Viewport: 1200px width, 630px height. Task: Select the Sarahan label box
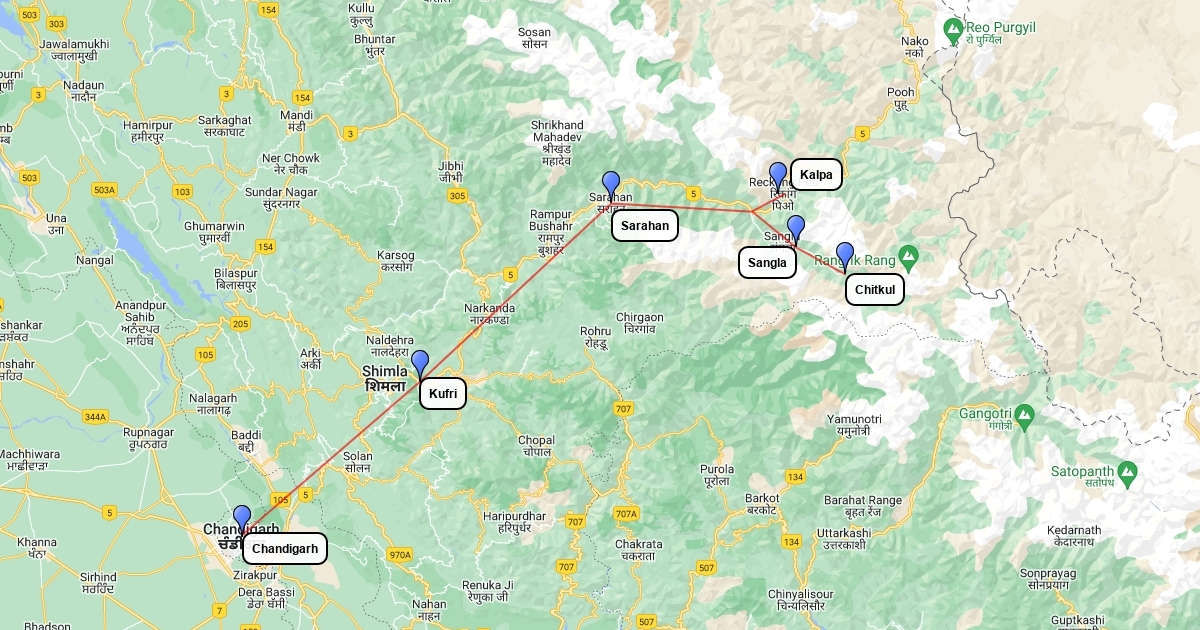[x=645, y=226]
